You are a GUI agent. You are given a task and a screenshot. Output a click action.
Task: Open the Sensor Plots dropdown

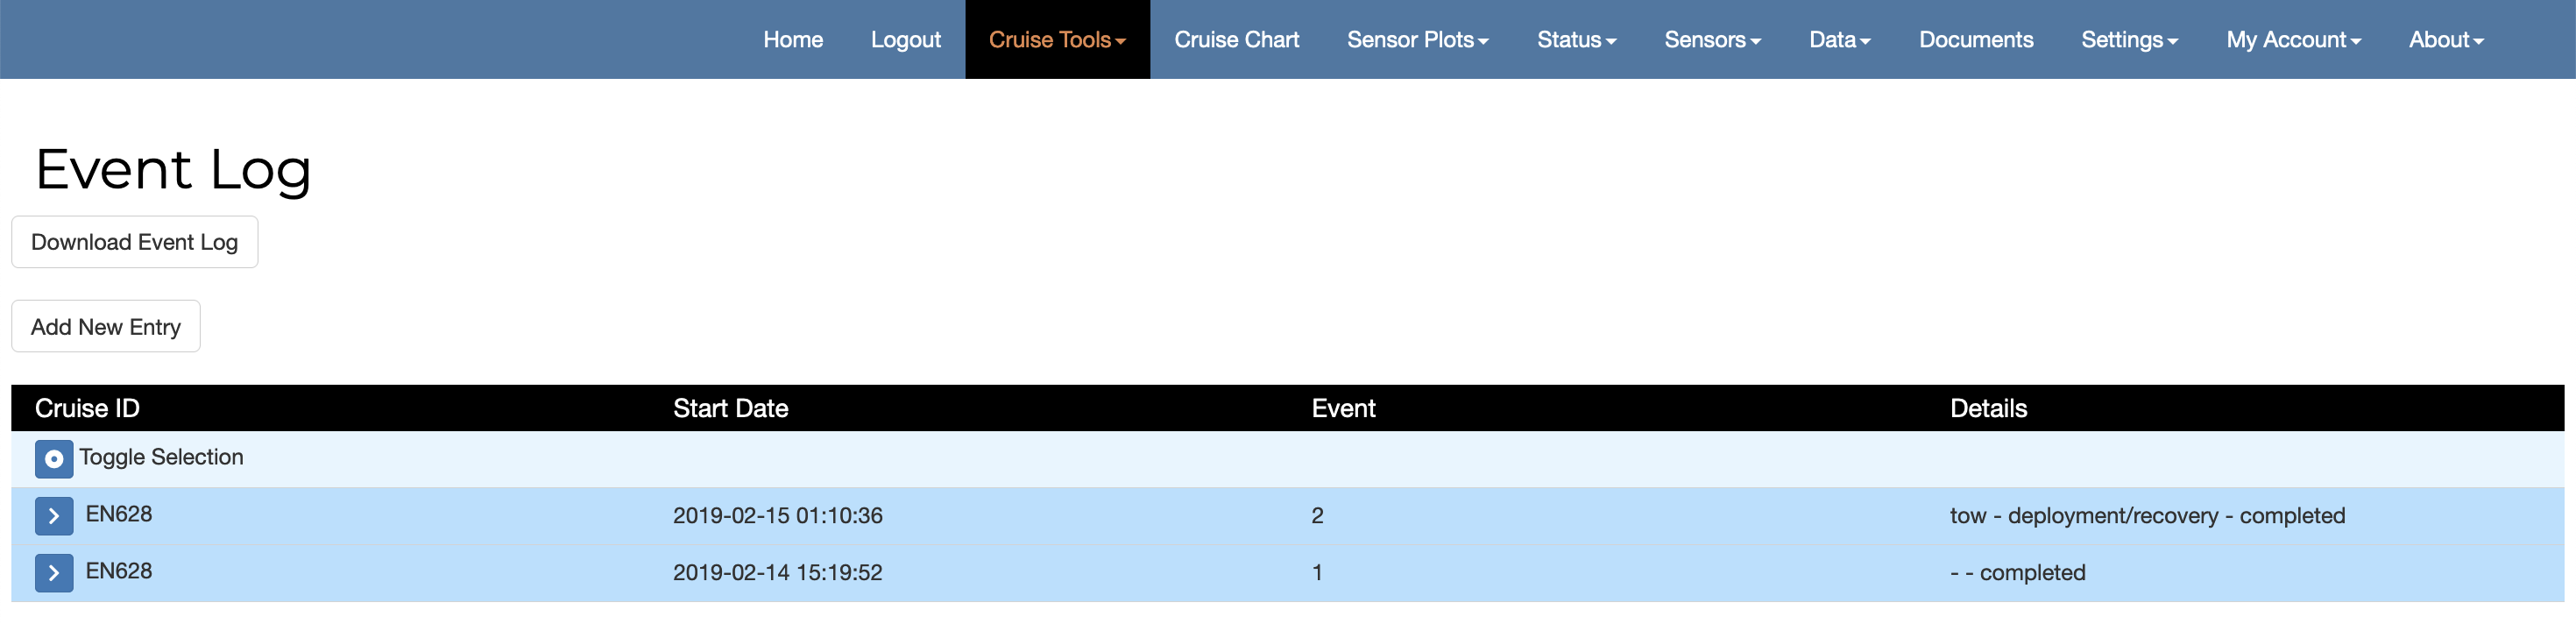pyautogui.click(x=1417, y=40)
